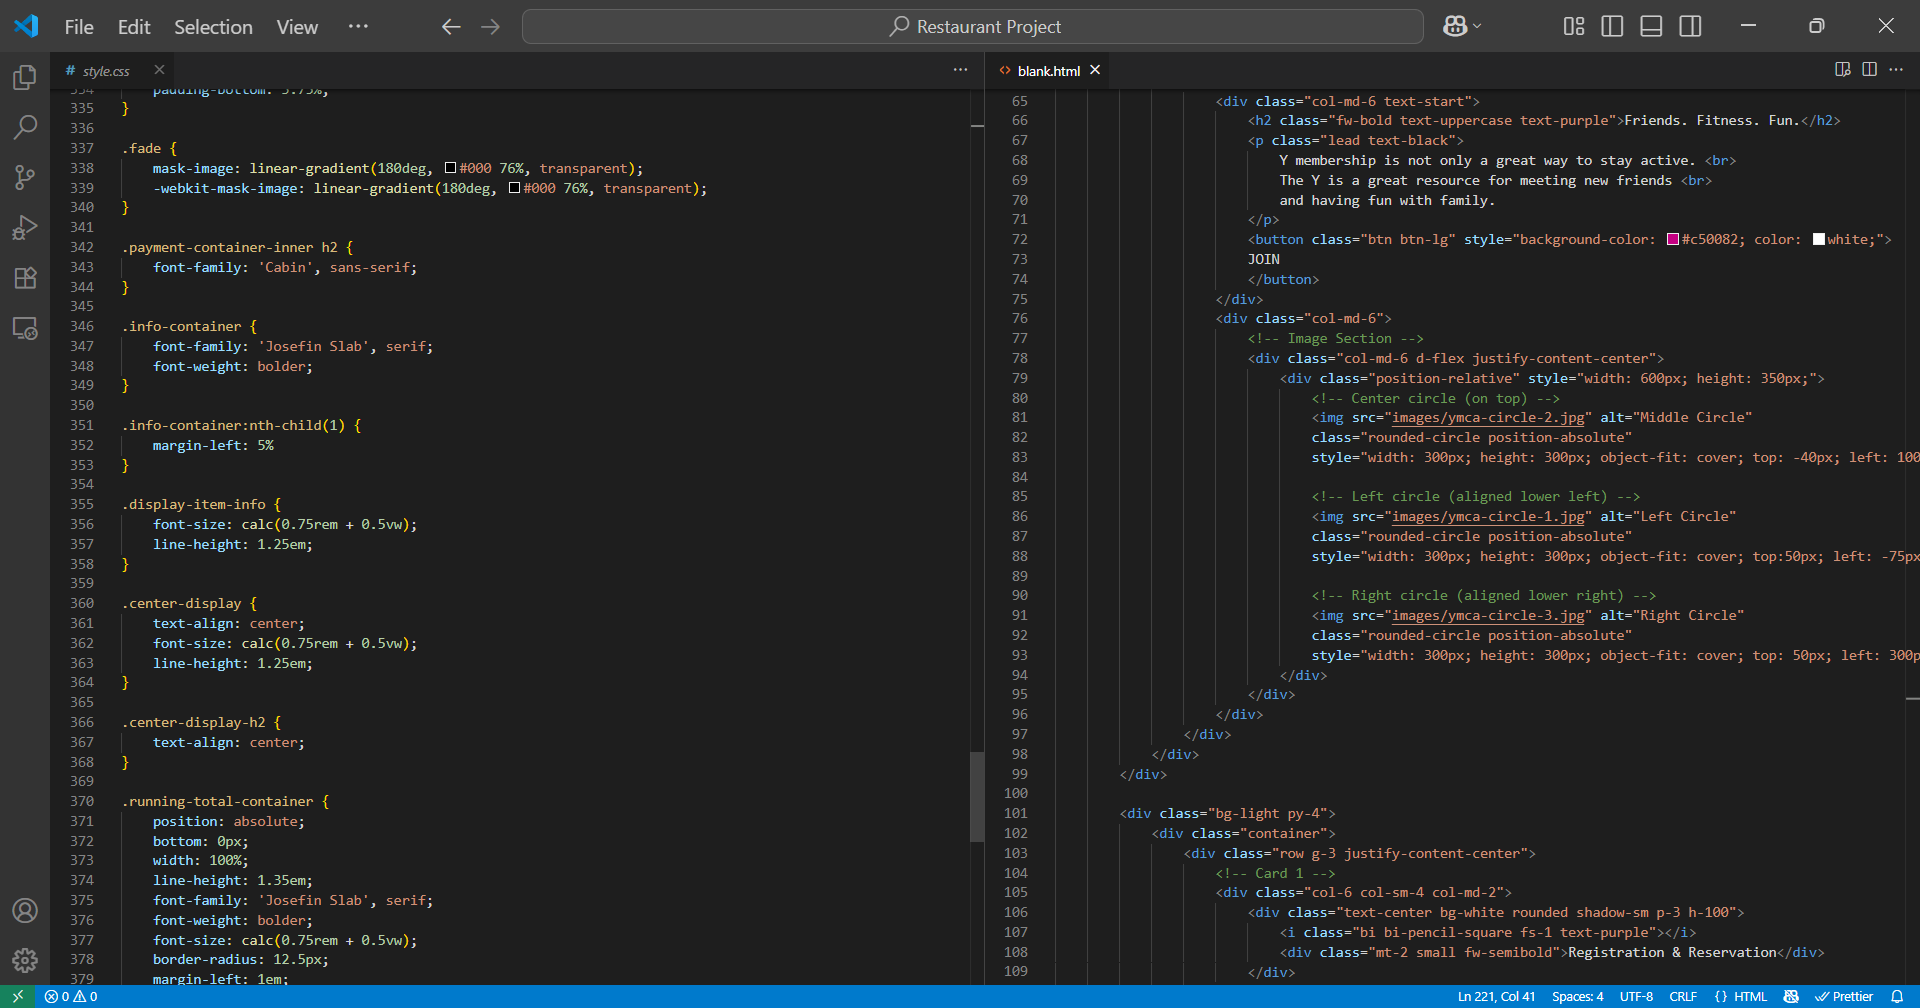Open the Search view in activity bar
Viewport: 1920px width, 1008px height.
coord(25,127)
